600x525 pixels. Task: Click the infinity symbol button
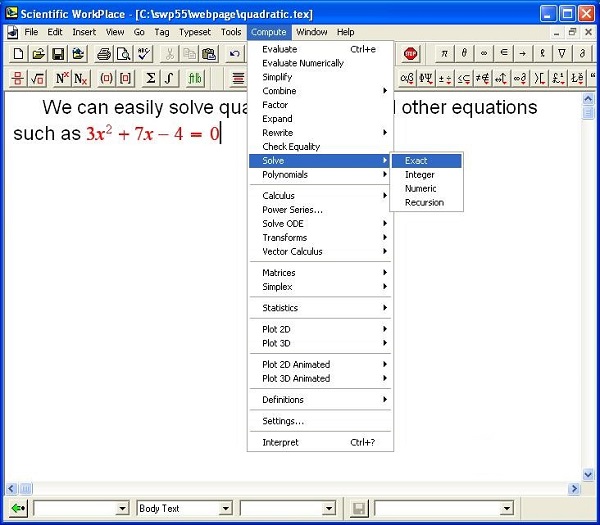[484, 54]
